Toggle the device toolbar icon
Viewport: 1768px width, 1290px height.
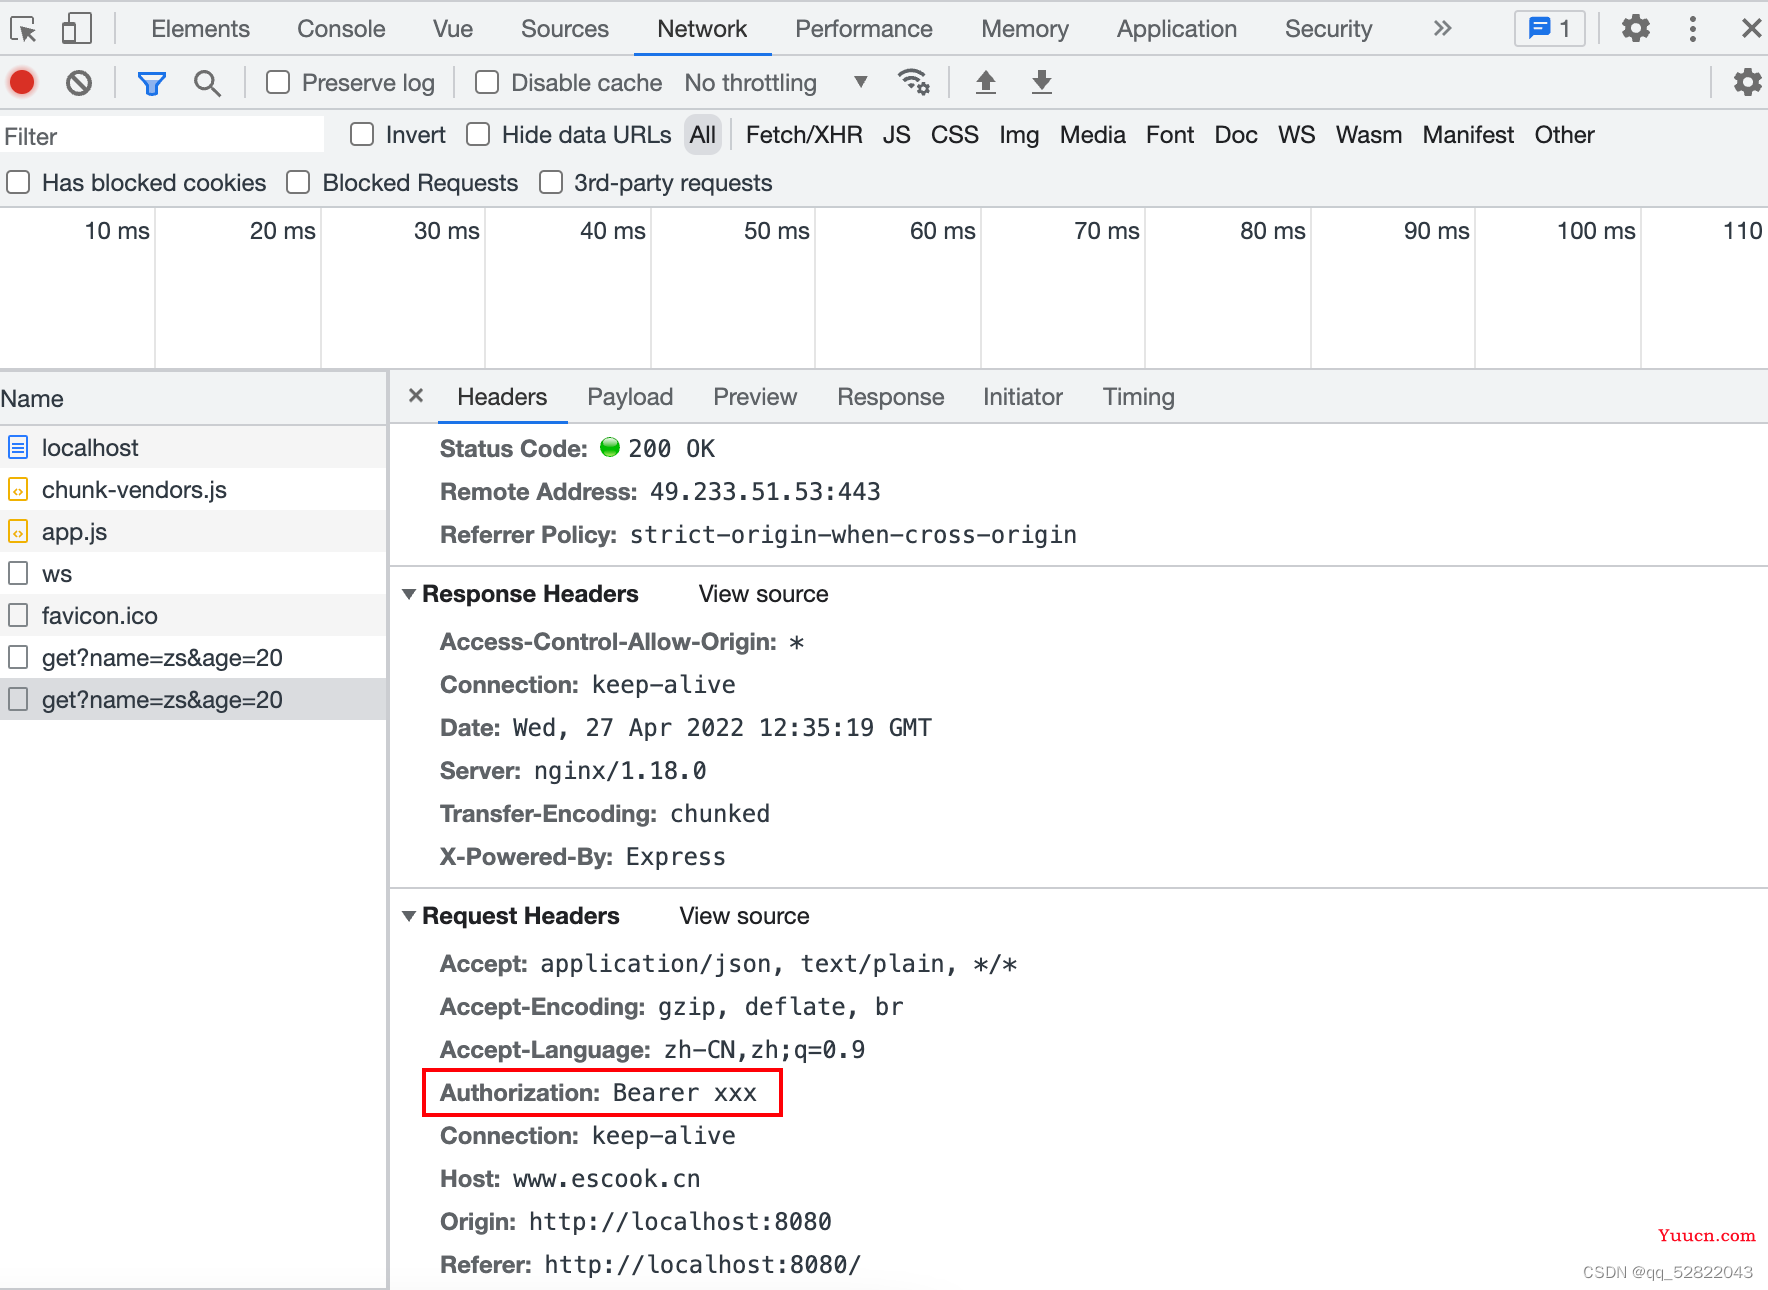[x=77, y=29]
